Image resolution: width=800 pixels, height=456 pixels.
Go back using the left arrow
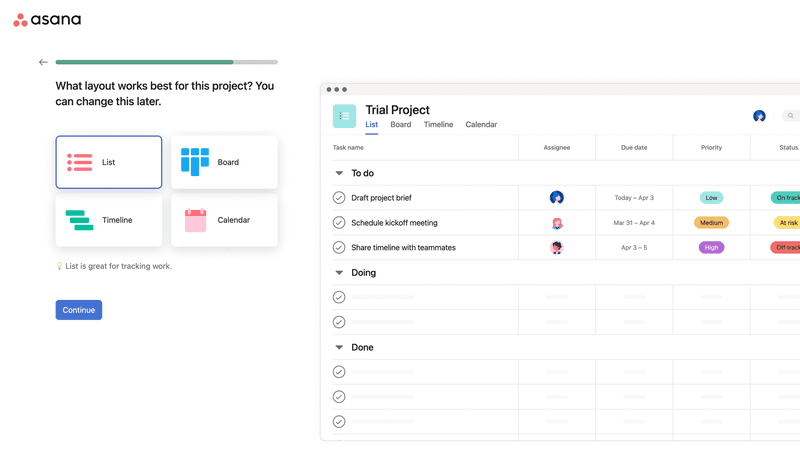(x=43, y=62)
